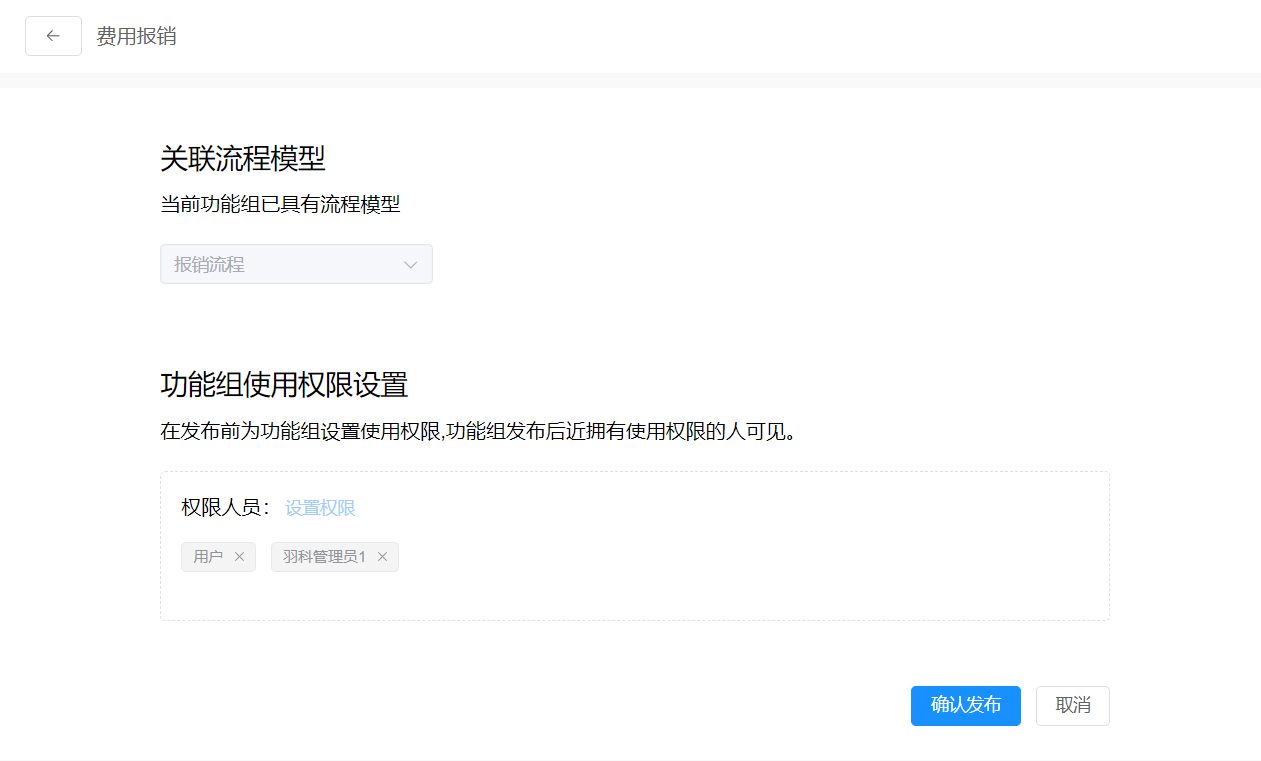This screenshot has width=1261, height=761.
Task: Open the 设置权限 link
Action: click(320, 508)
